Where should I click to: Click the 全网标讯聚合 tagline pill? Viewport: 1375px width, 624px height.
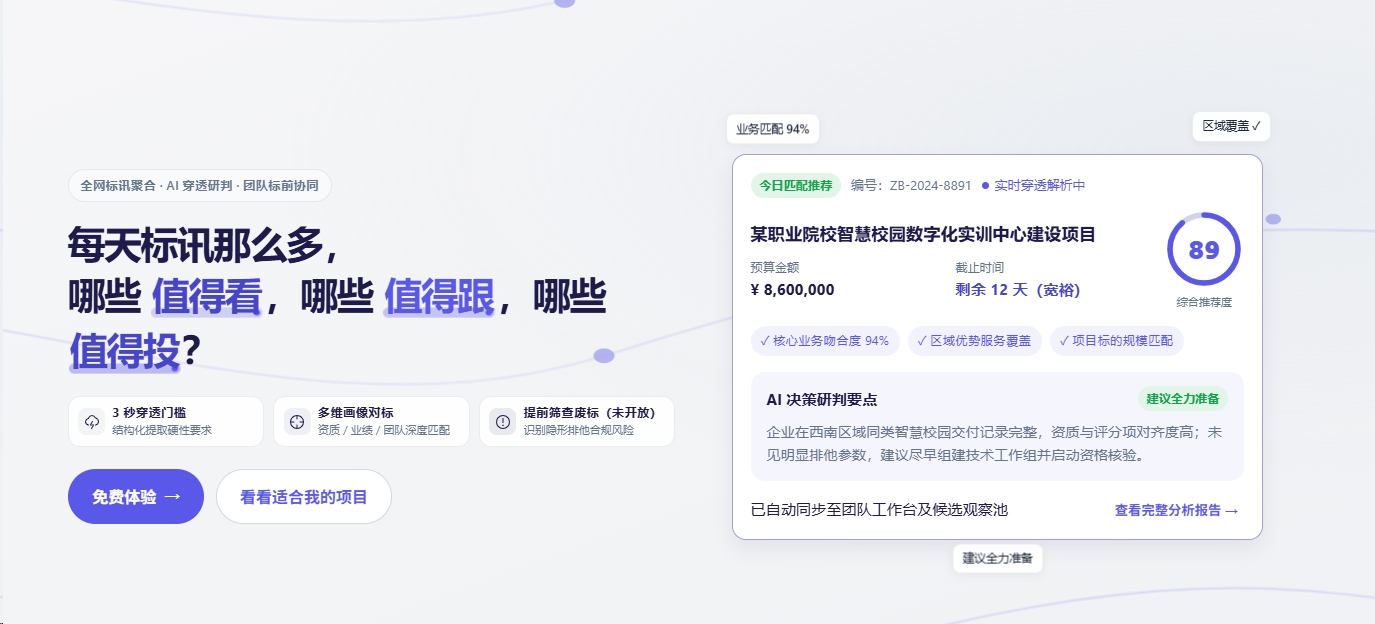pyautogui.click(x=200, y=186)
